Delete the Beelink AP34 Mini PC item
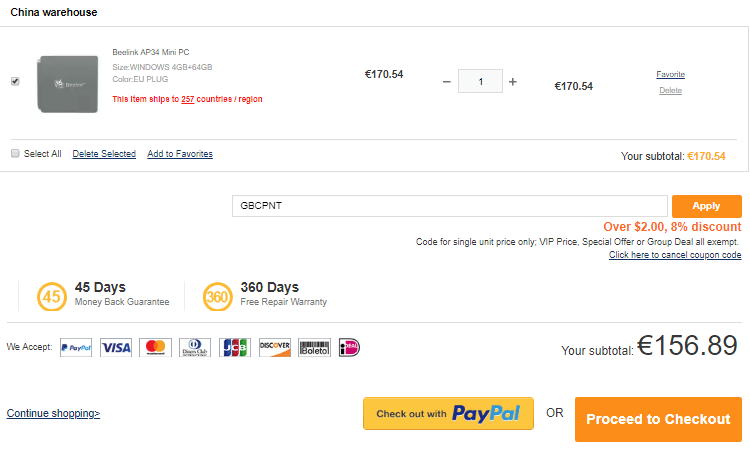Screen dimensions: 750x449 [x=671, y=90]
